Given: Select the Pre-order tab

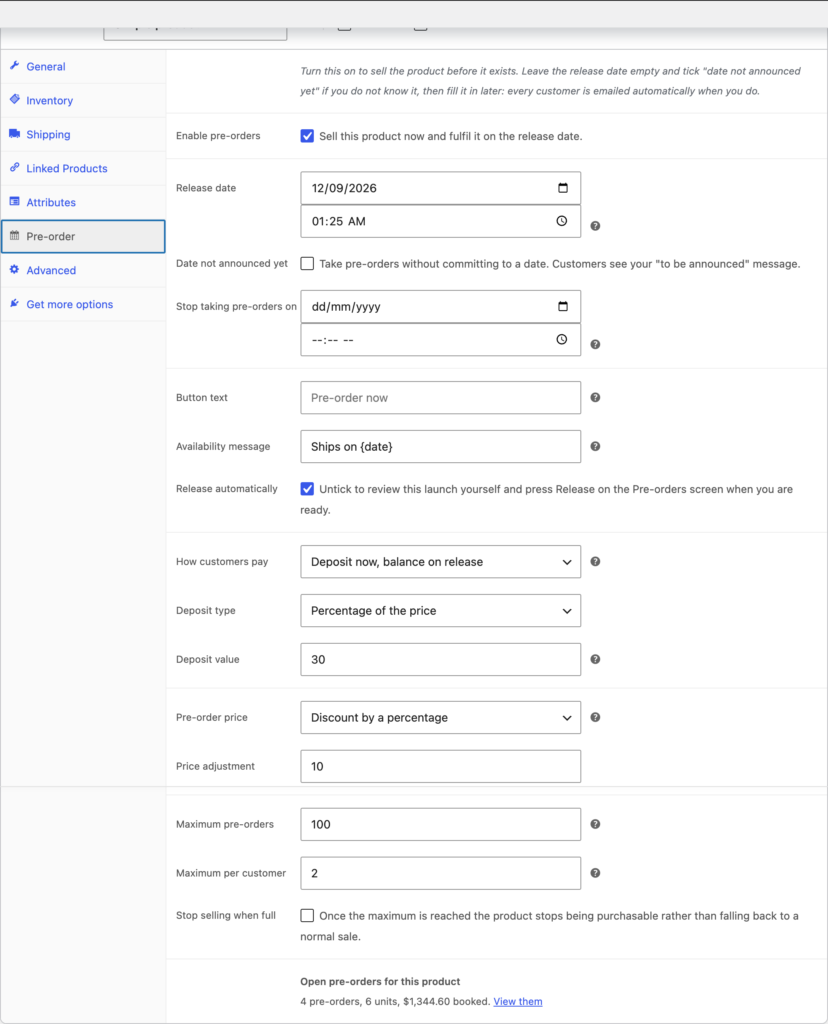Looking at the screenshot, I should (x=83, y=236).
